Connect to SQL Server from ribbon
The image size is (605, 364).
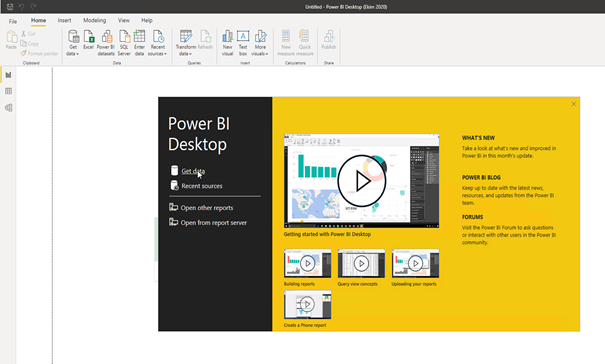124,43
